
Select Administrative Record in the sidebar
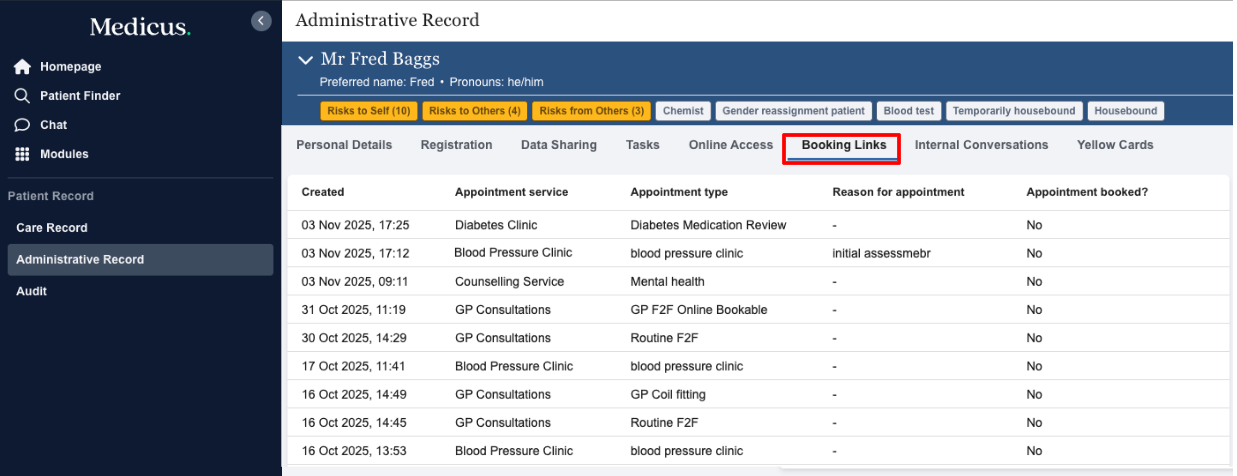coord(80,260)
